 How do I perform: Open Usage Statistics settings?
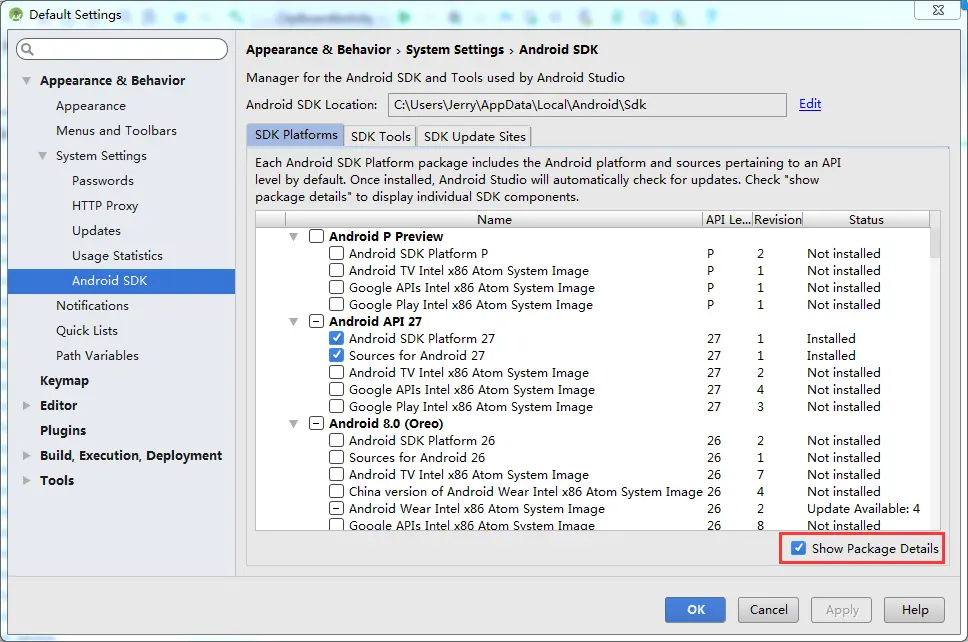(117, 256)
